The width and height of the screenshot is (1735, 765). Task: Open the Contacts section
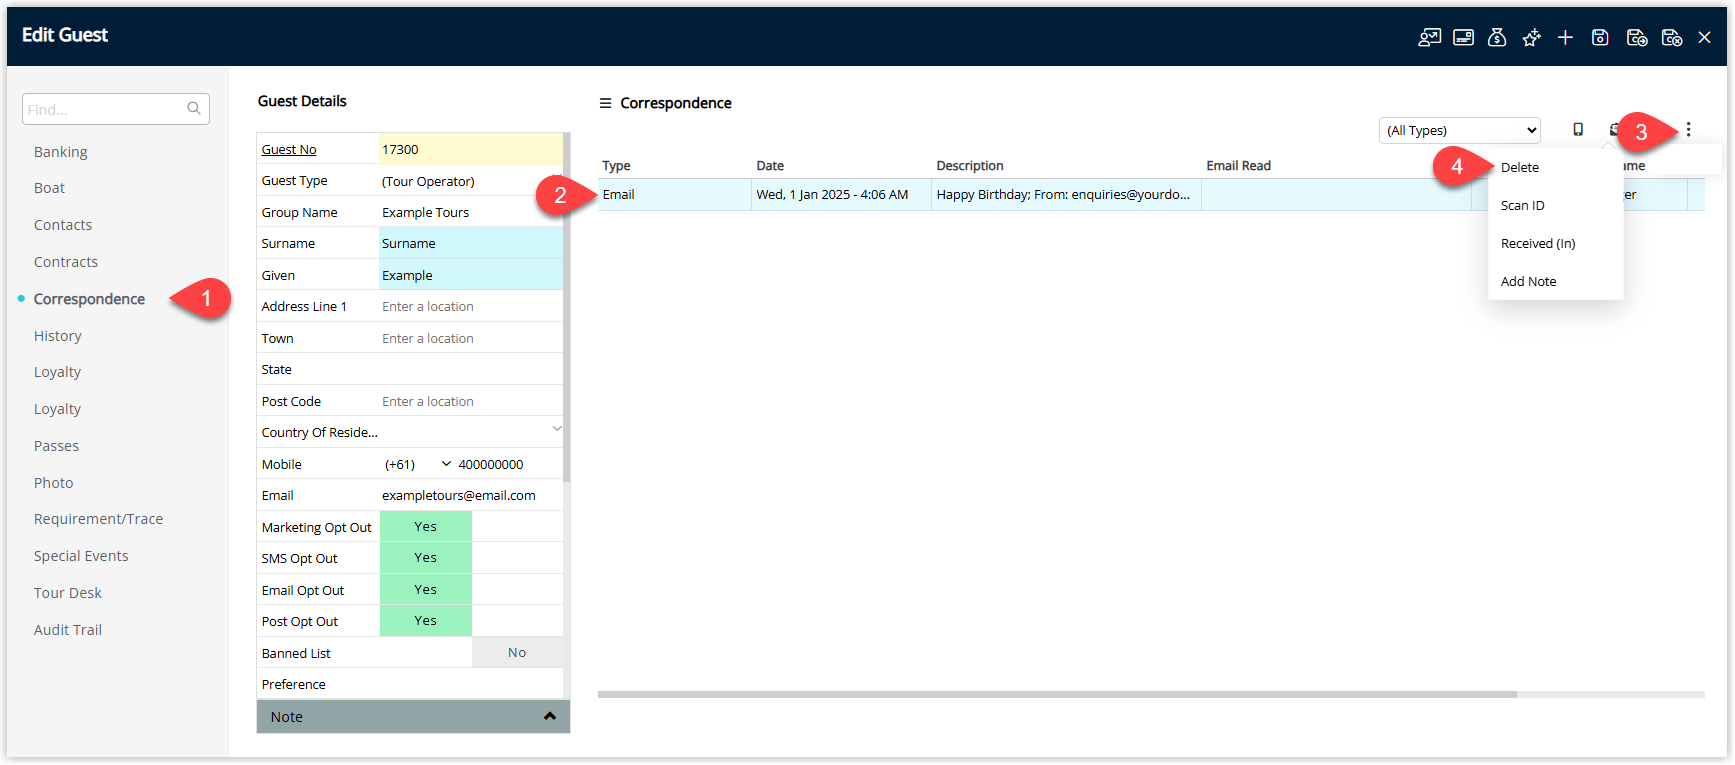(x=63, y=225)
